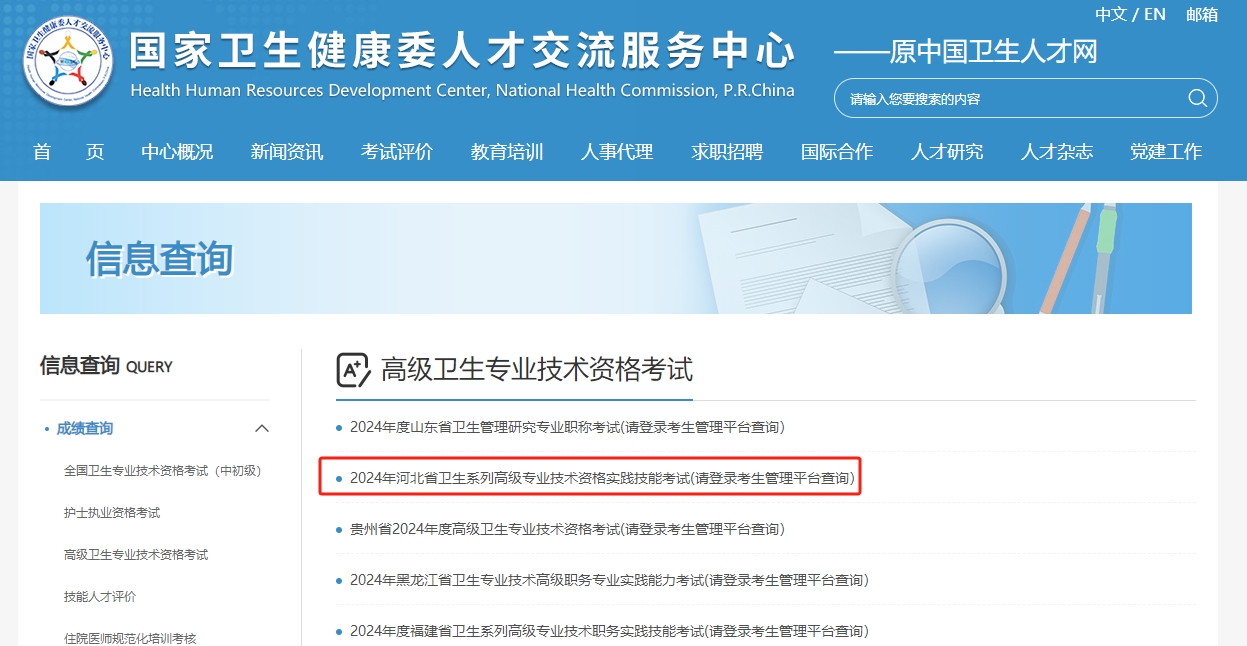The width and height of the screenshot is (1247, 646).
Task: Select 护士执业资格考试 in sidebar
Action: coord(112,513)
